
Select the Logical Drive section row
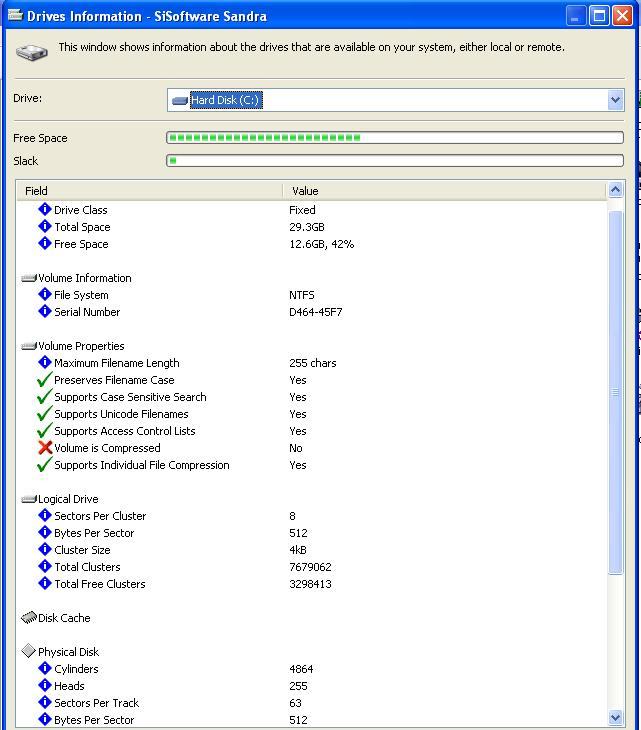click(x=312, y=499)
